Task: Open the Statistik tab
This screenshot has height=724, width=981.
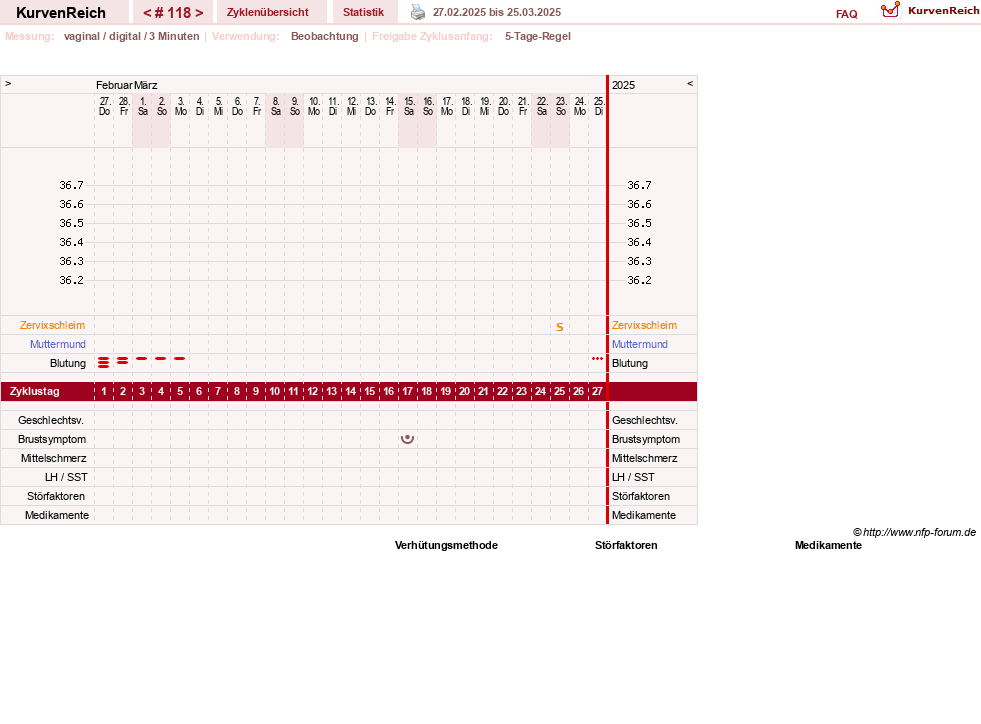Action: (x=363, y=12)
